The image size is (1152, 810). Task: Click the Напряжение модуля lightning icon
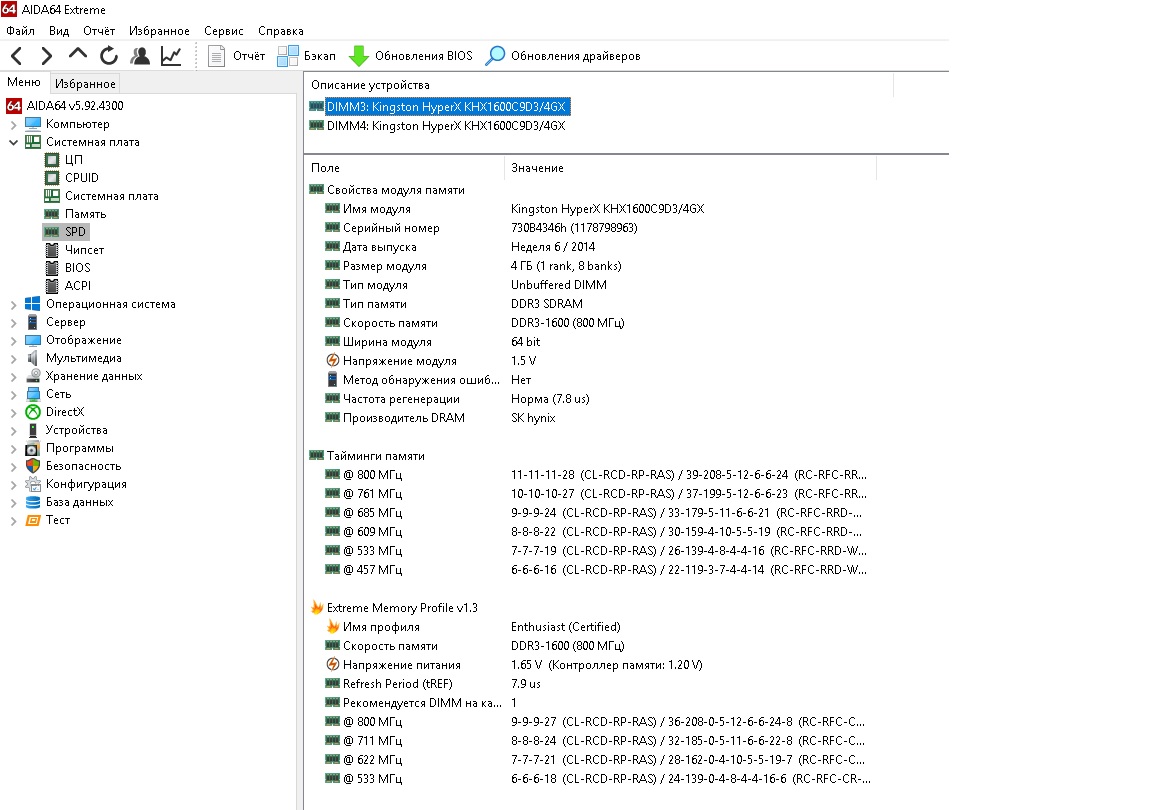(x=333, y=361)
